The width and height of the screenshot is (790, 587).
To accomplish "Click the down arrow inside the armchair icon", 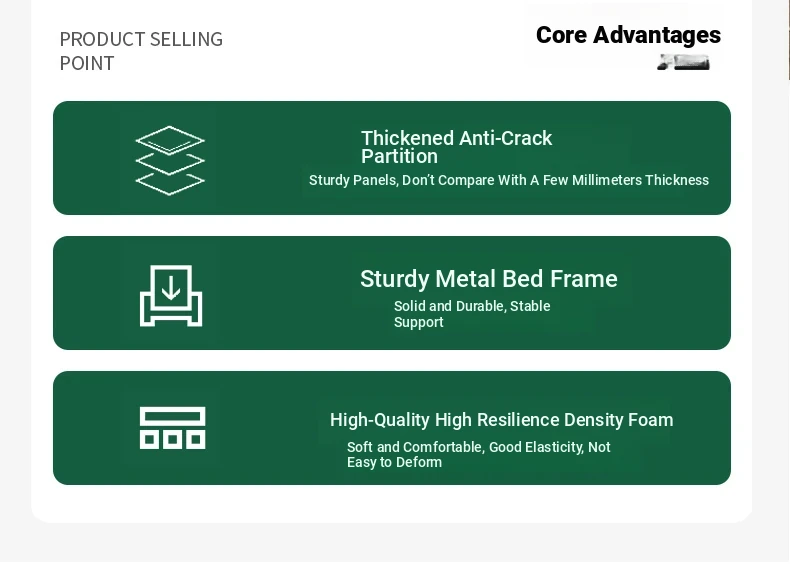I will coord(171,288).
